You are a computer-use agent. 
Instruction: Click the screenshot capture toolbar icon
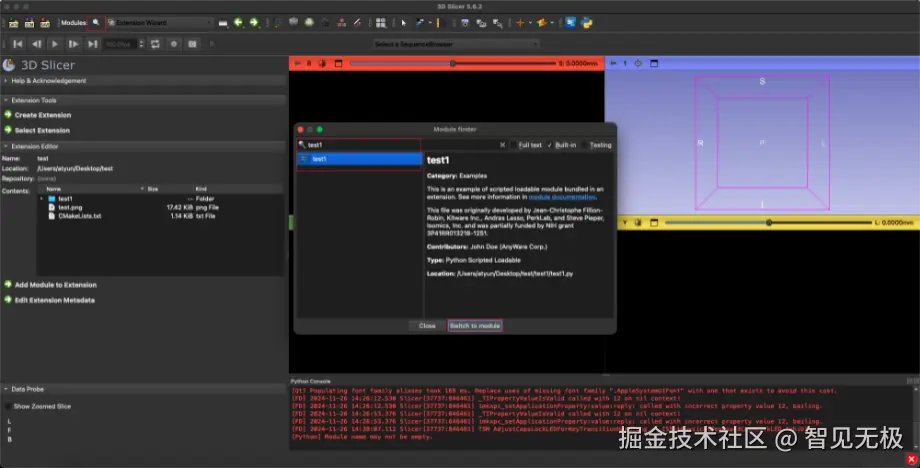465,23
